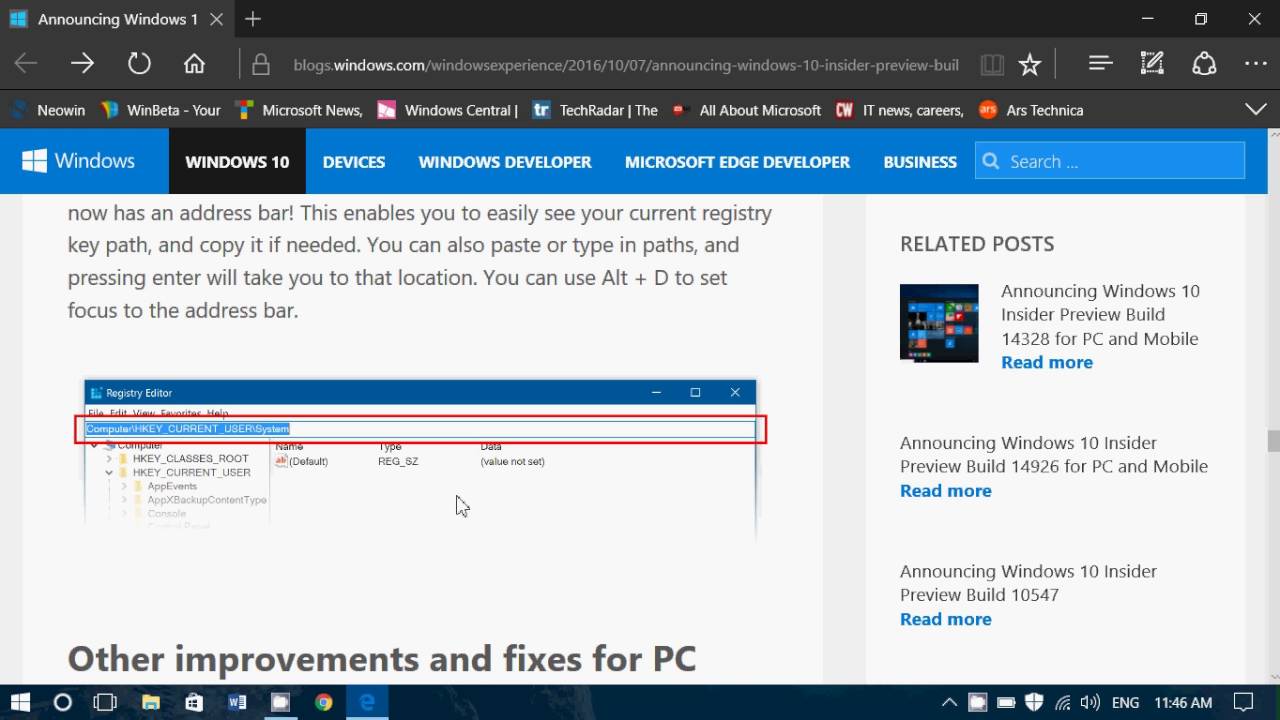
Task: Open Insider Preview Build 10547 title
Action: [x=1028, y=582]
